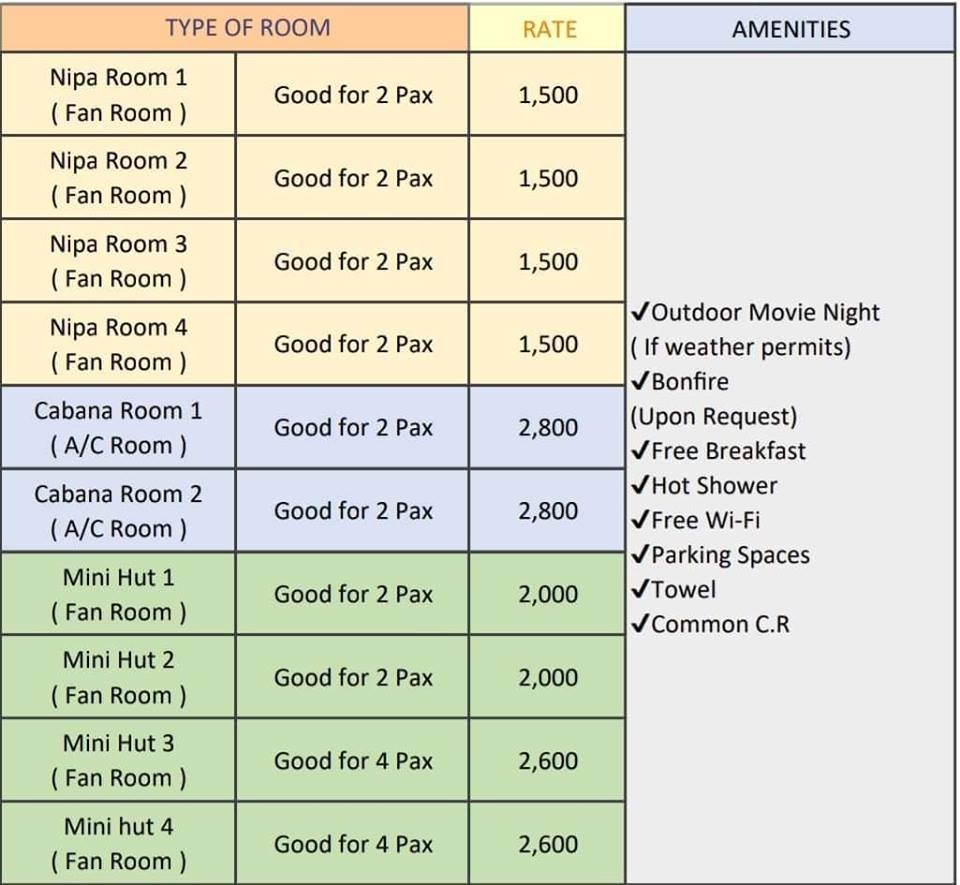The width and height of the screenshot is (960, 885).
Task: Click Good for 4 Pax beside Mini Hut 3
Action: click(353, 761)
